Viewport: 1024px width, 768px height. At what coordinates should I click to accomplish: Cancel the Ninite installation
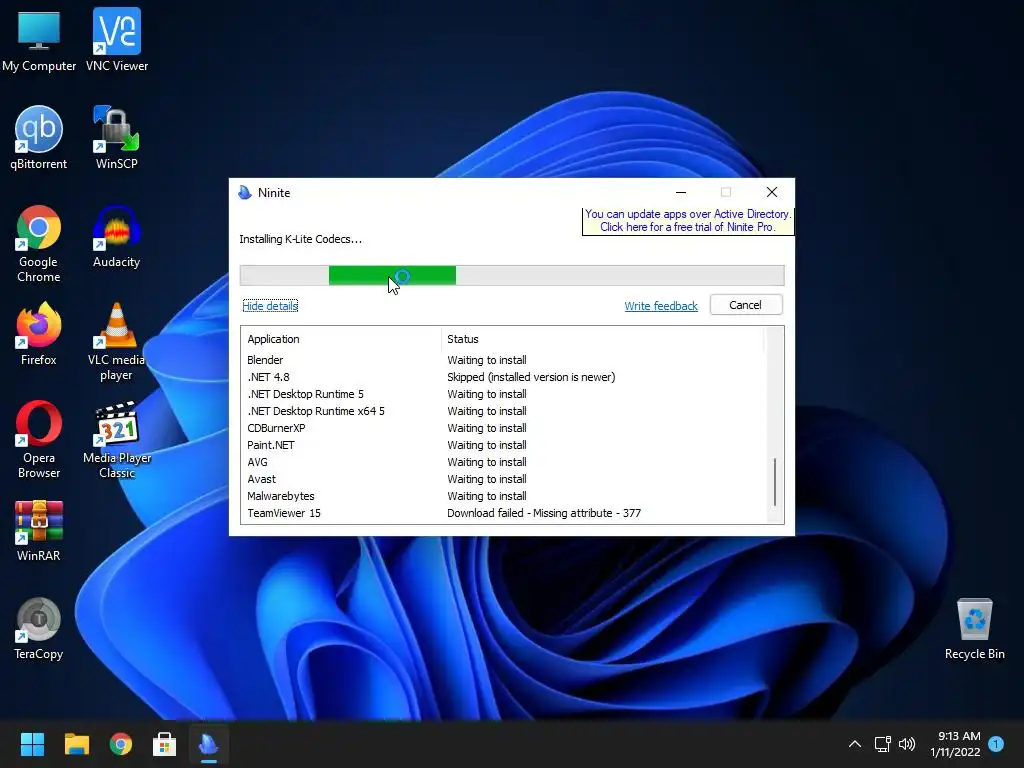click(x=745, y=305)
